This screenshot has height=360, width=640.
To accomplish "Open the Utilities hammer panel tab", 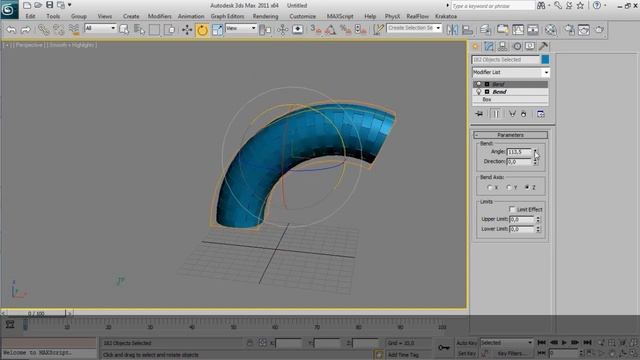I will tap(543, 46).
